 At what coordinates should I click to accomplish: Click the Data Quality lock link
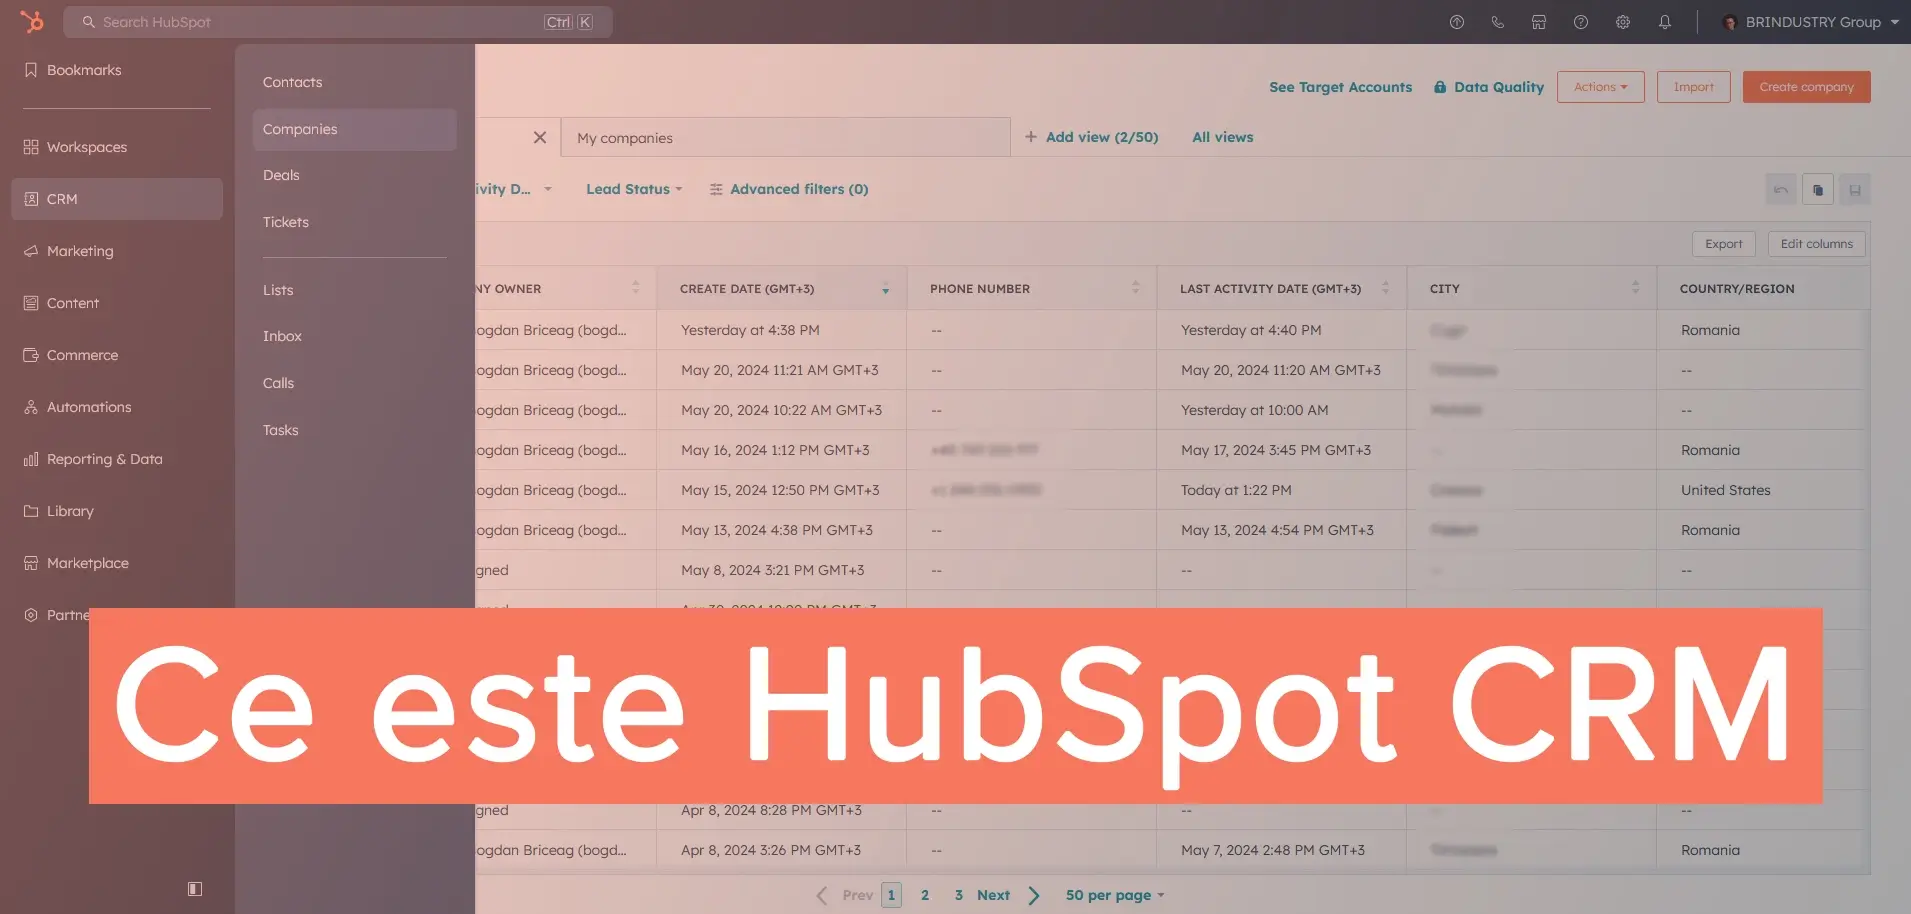click(x=1488, y=87)
